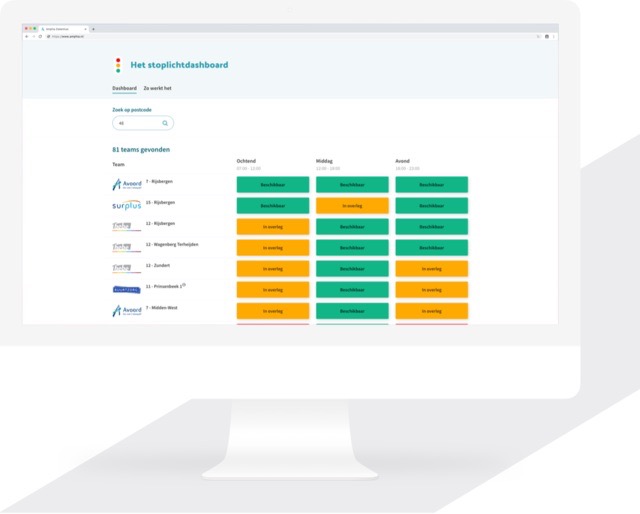Click Middag Beschikbaar for 7 - Rijsbergen
The height and width of the screenshot is (514, 640).
352,185
